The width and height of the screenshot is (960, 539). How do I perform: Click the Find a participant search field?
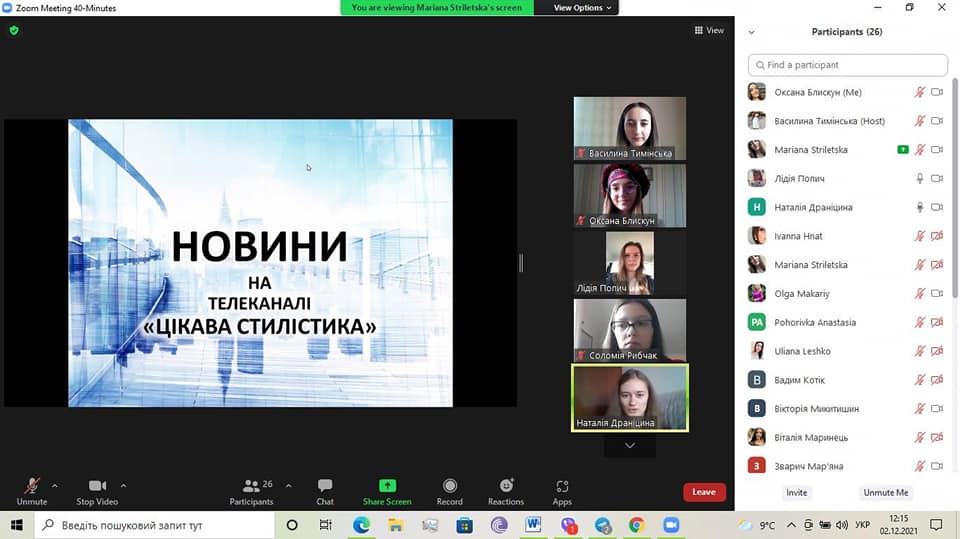point(847,65)
